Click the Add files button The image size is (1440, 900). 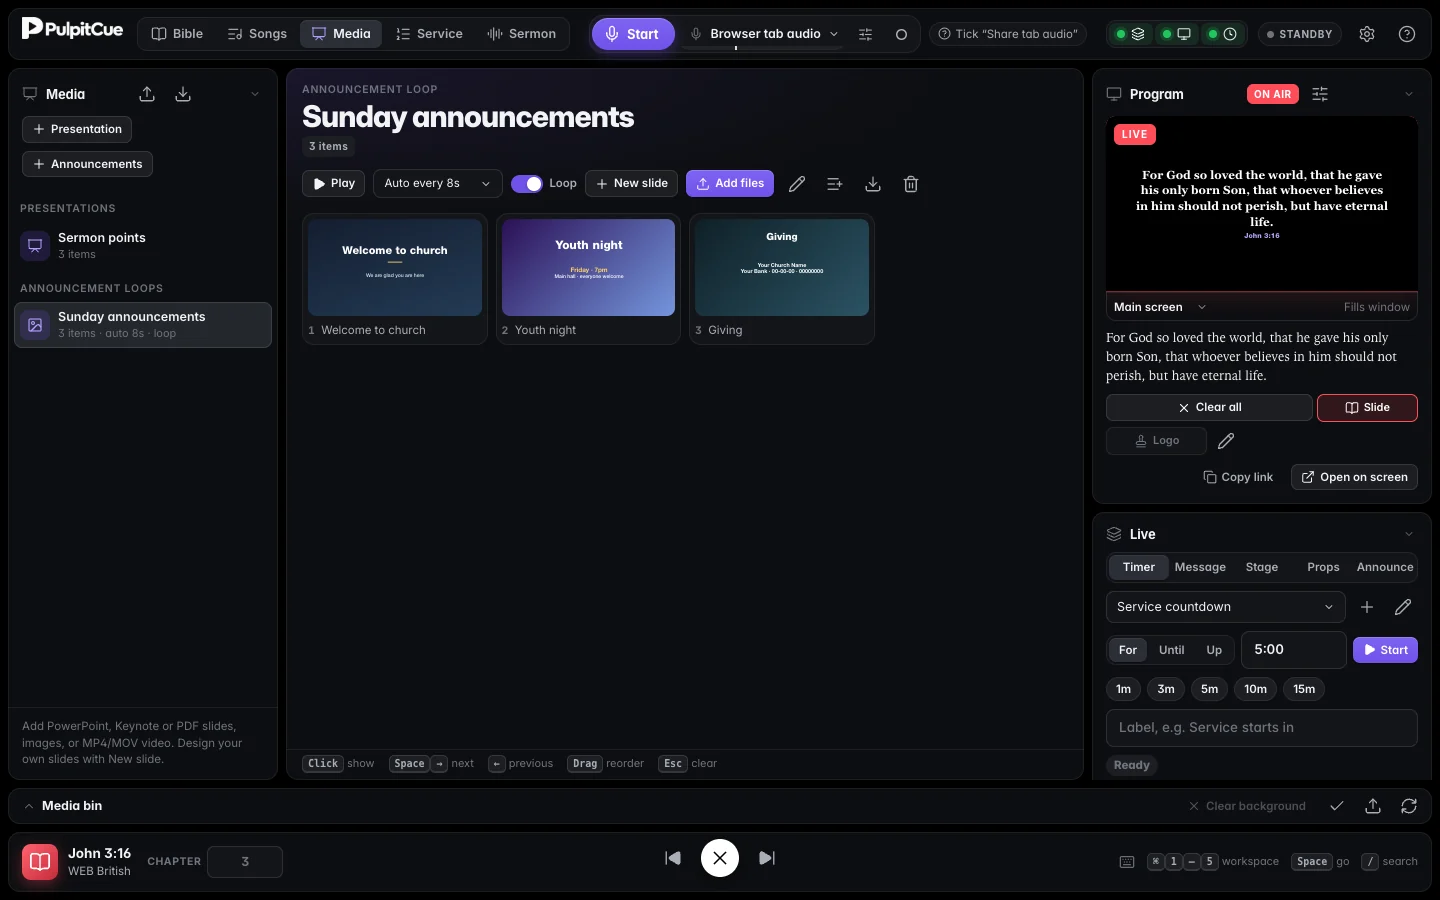[730, 184]
